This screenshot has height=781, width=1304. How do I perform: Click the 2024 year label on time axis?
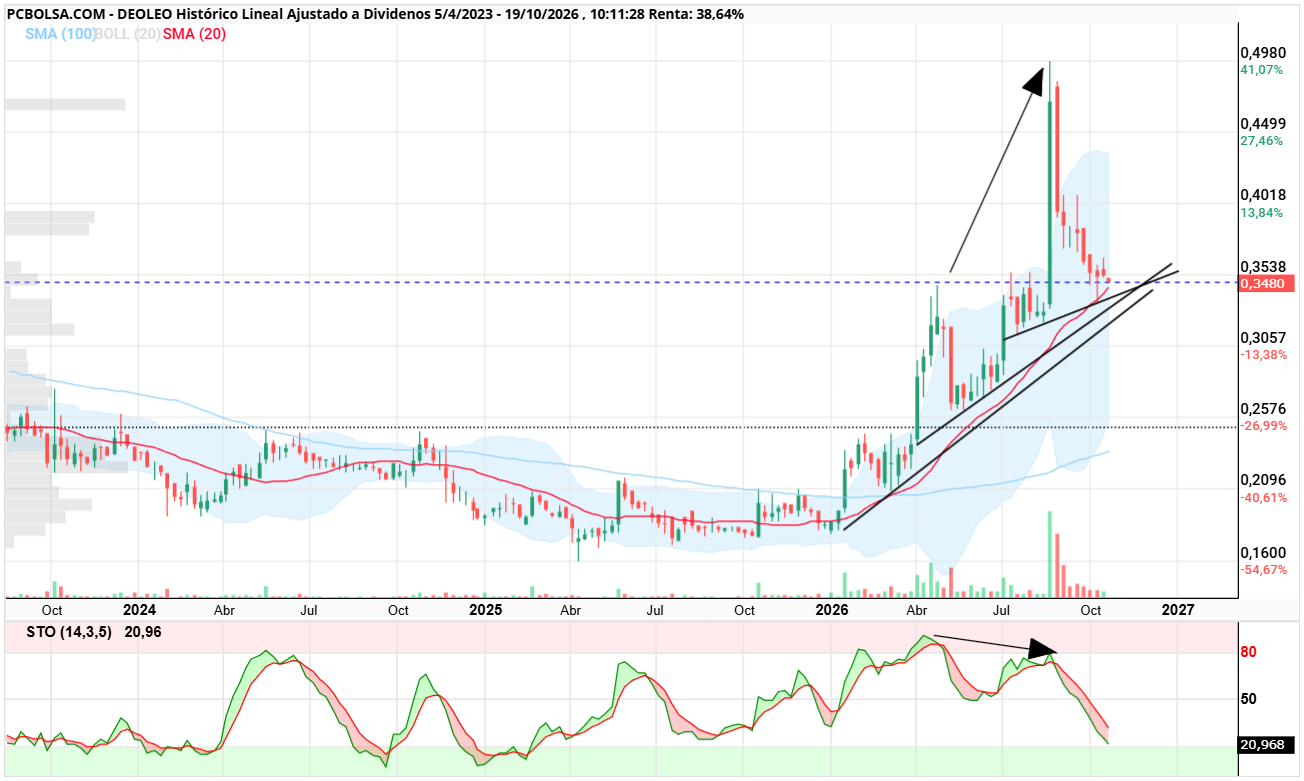pos(139,610)
